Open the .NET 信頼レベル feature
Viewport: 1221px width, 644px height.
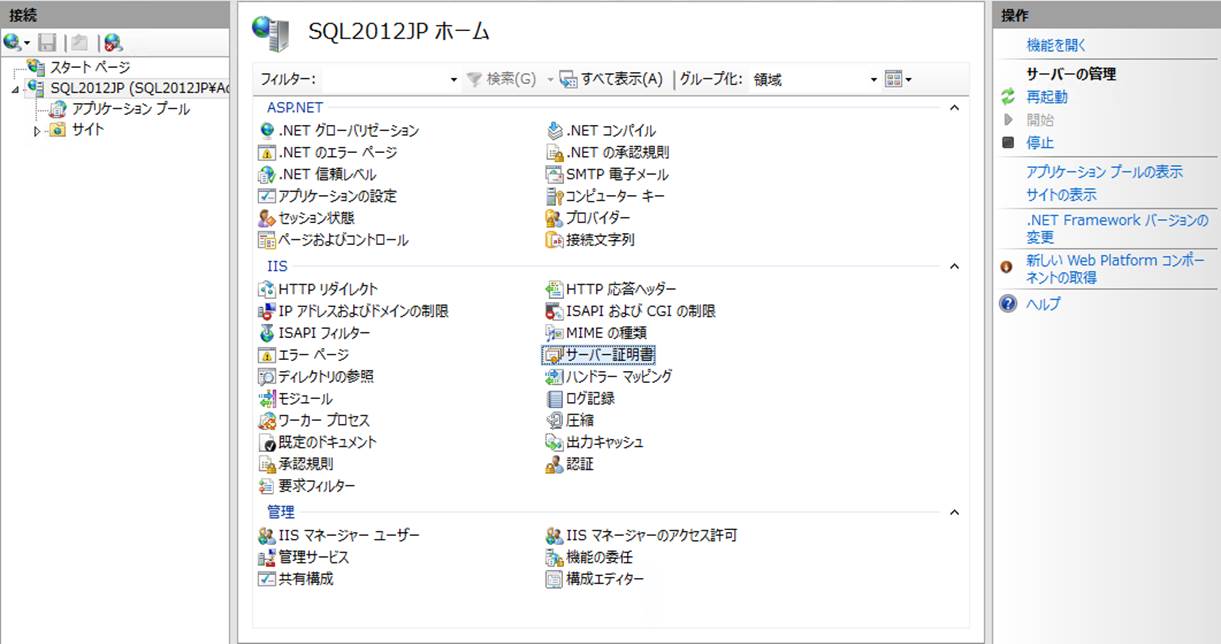318,175
